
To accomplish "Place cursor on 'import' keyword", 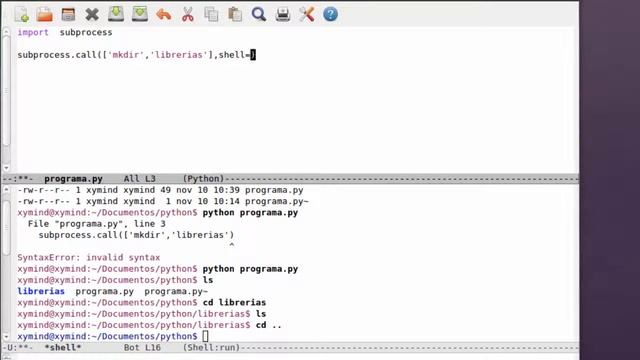I will tap(33, 32).
